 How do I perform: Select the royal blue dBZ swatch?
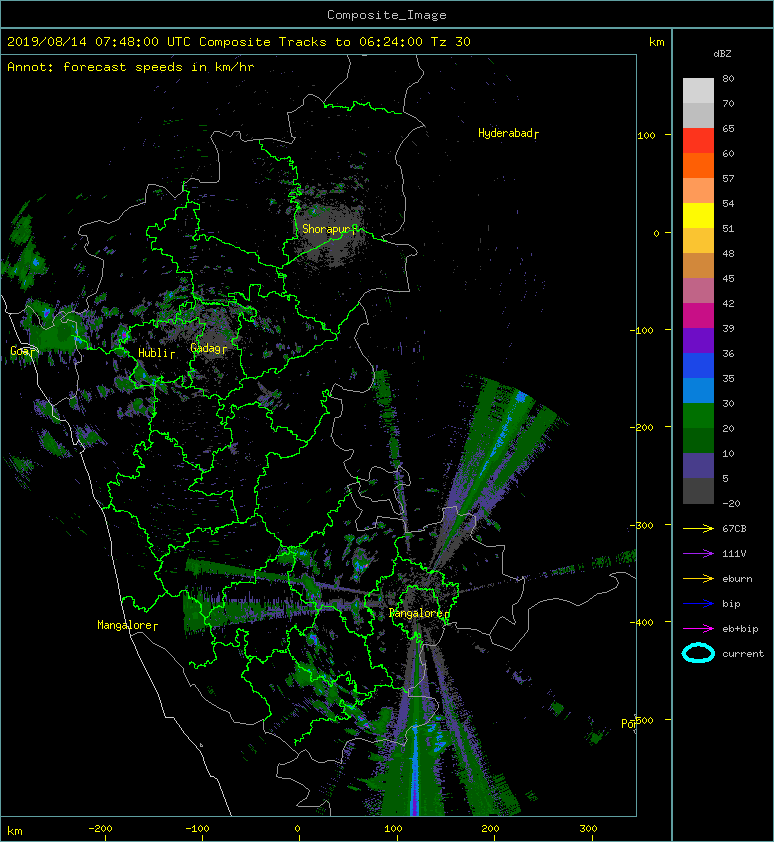tap(698, 365)
